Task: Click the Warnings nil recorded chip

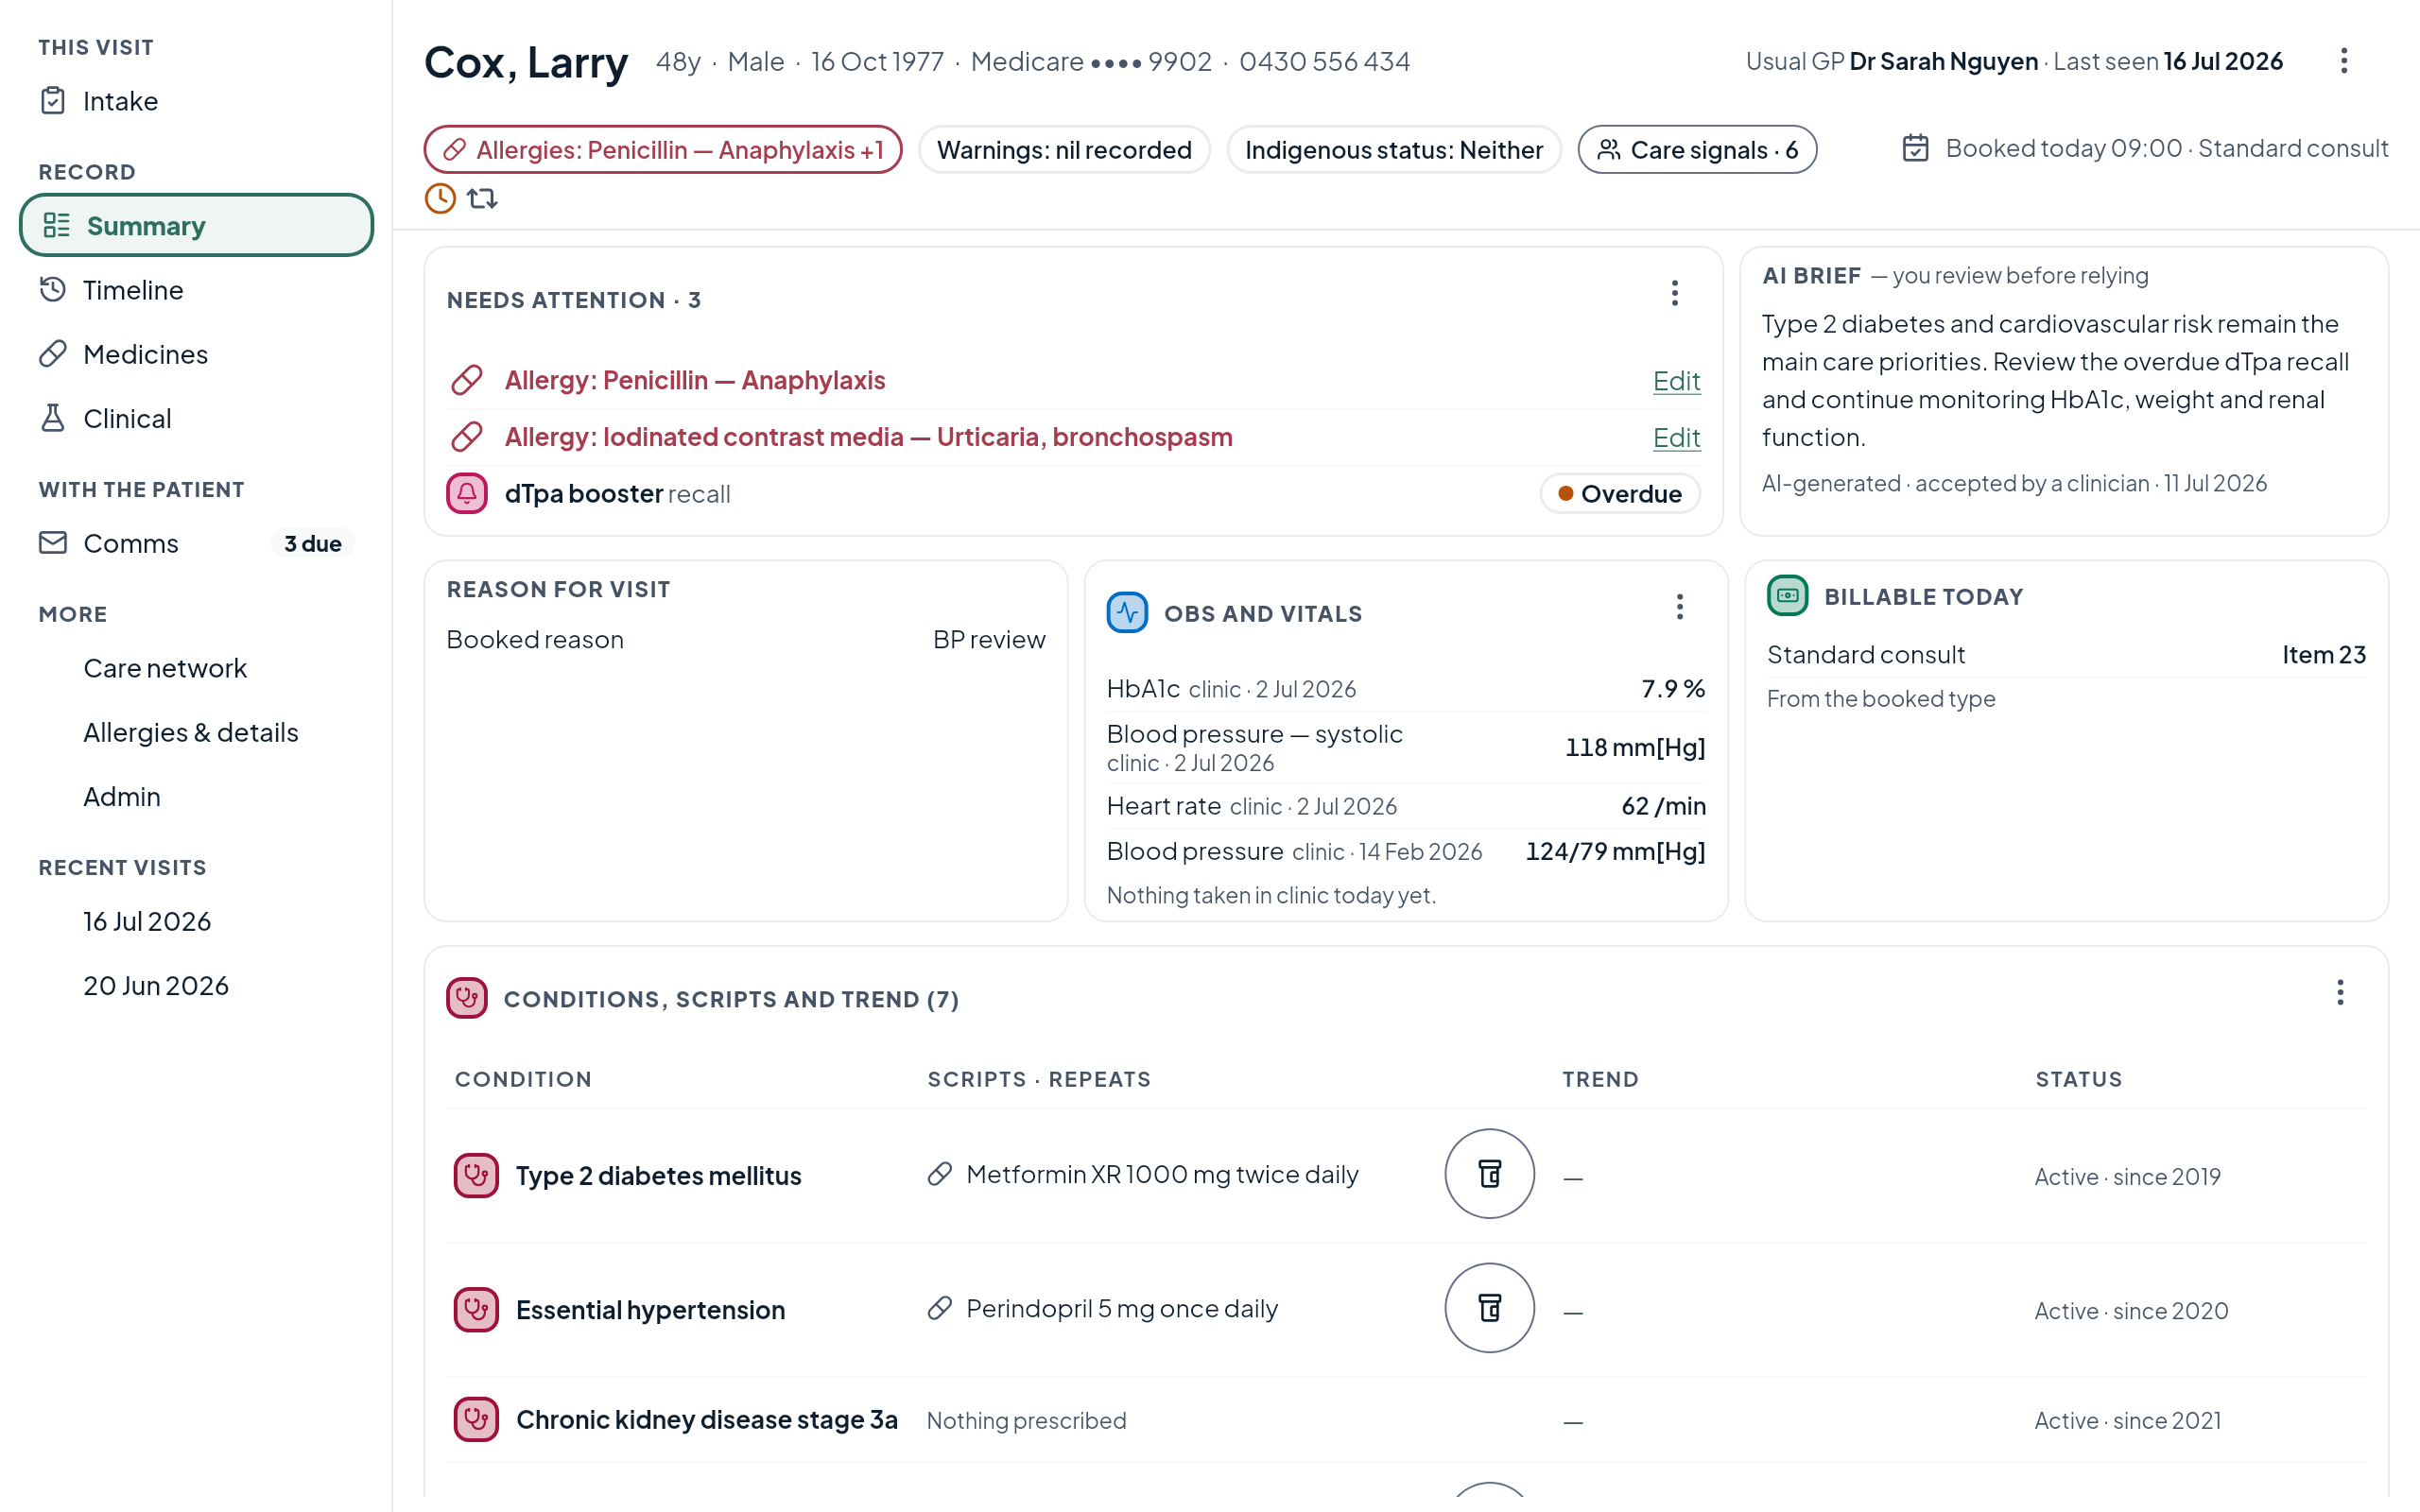Action: tap(1064, 149)
